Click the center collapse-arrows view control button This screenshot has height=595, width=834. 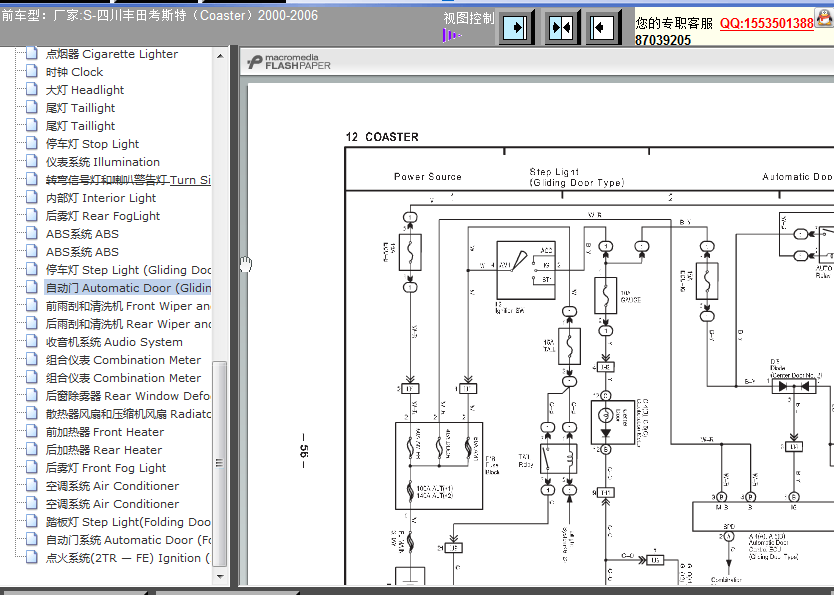point(561,27)
